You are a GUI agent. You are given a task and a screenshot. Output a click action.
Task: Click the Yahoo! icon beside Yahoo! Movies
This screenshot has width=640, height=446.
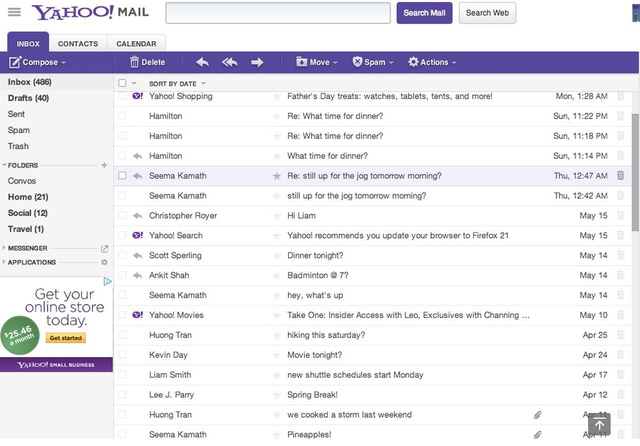(138, 315)
